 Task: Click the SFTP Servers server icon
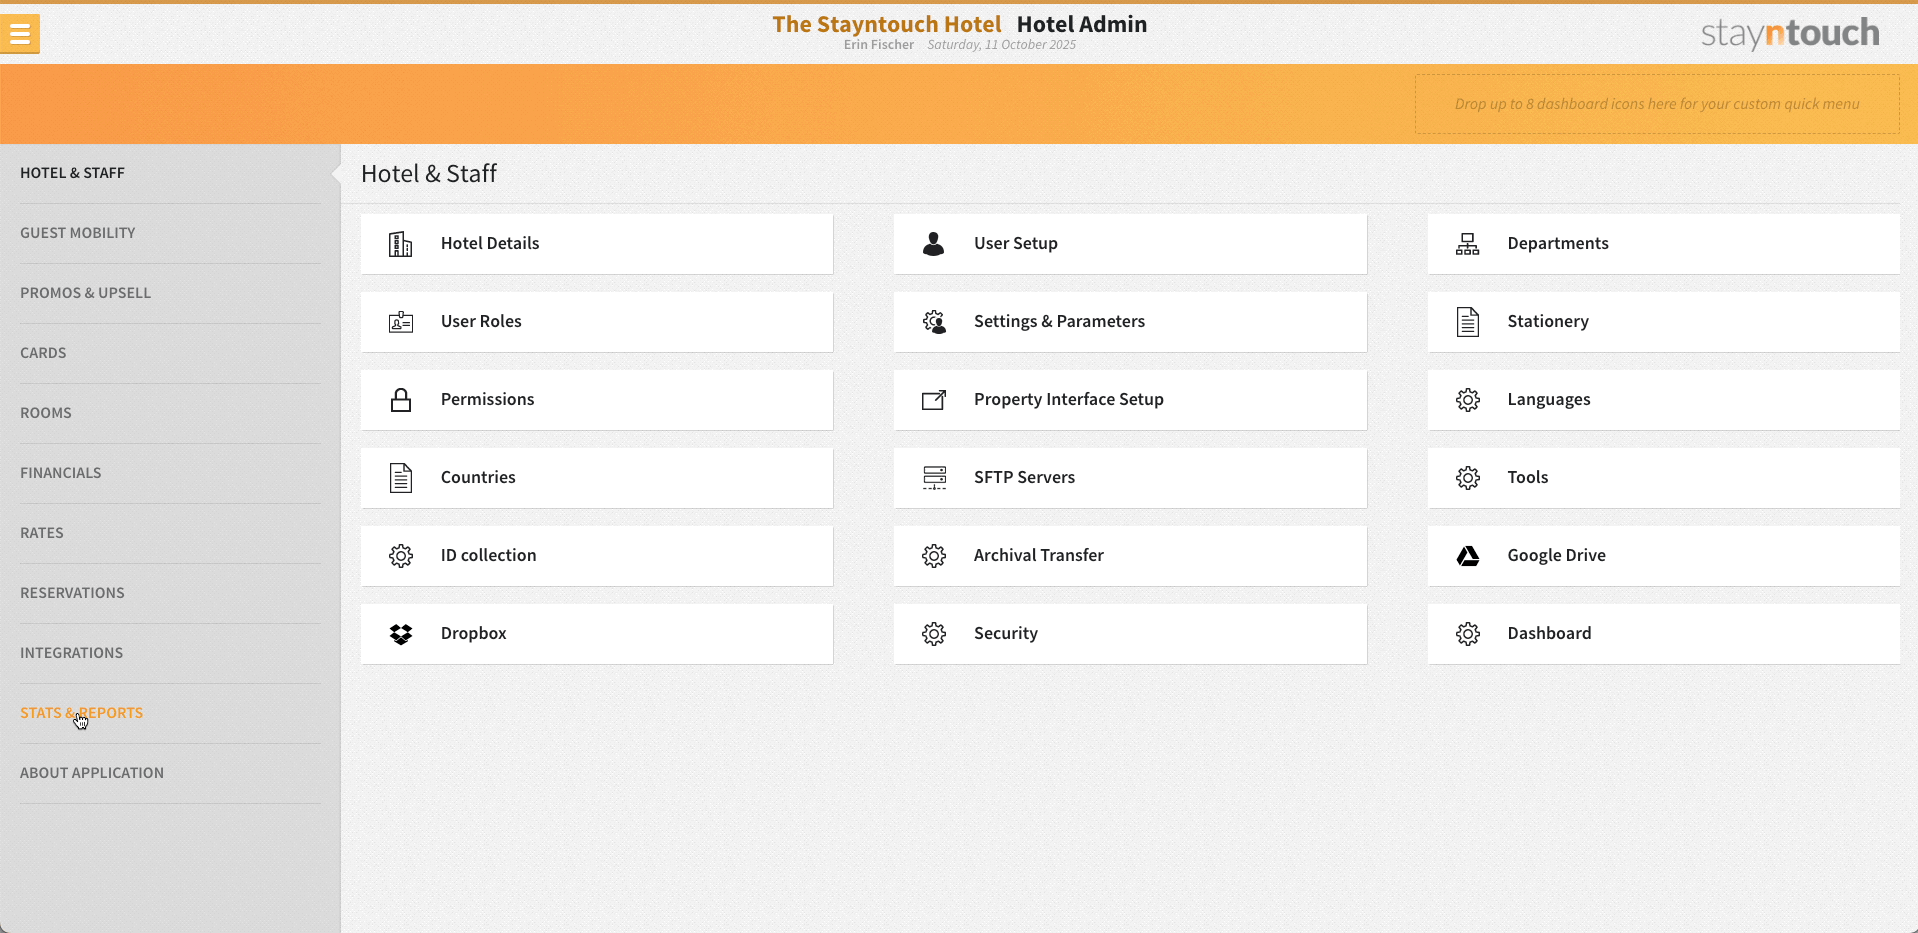(x=934, y=478)
